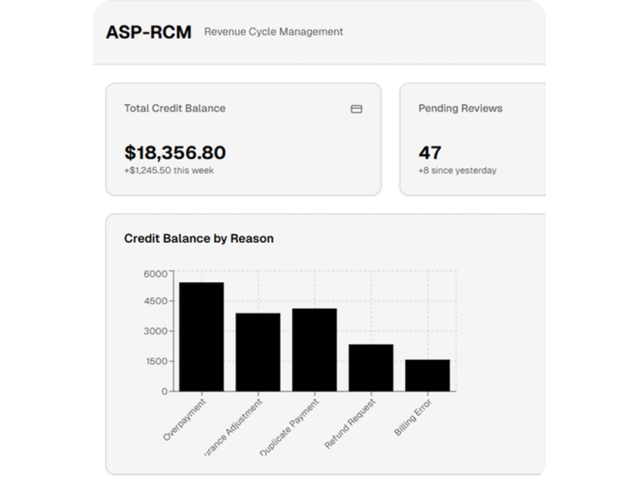This screenshot has width=640, height=480.
Task: Click the 47 pending reviews count
Action: 430,153
